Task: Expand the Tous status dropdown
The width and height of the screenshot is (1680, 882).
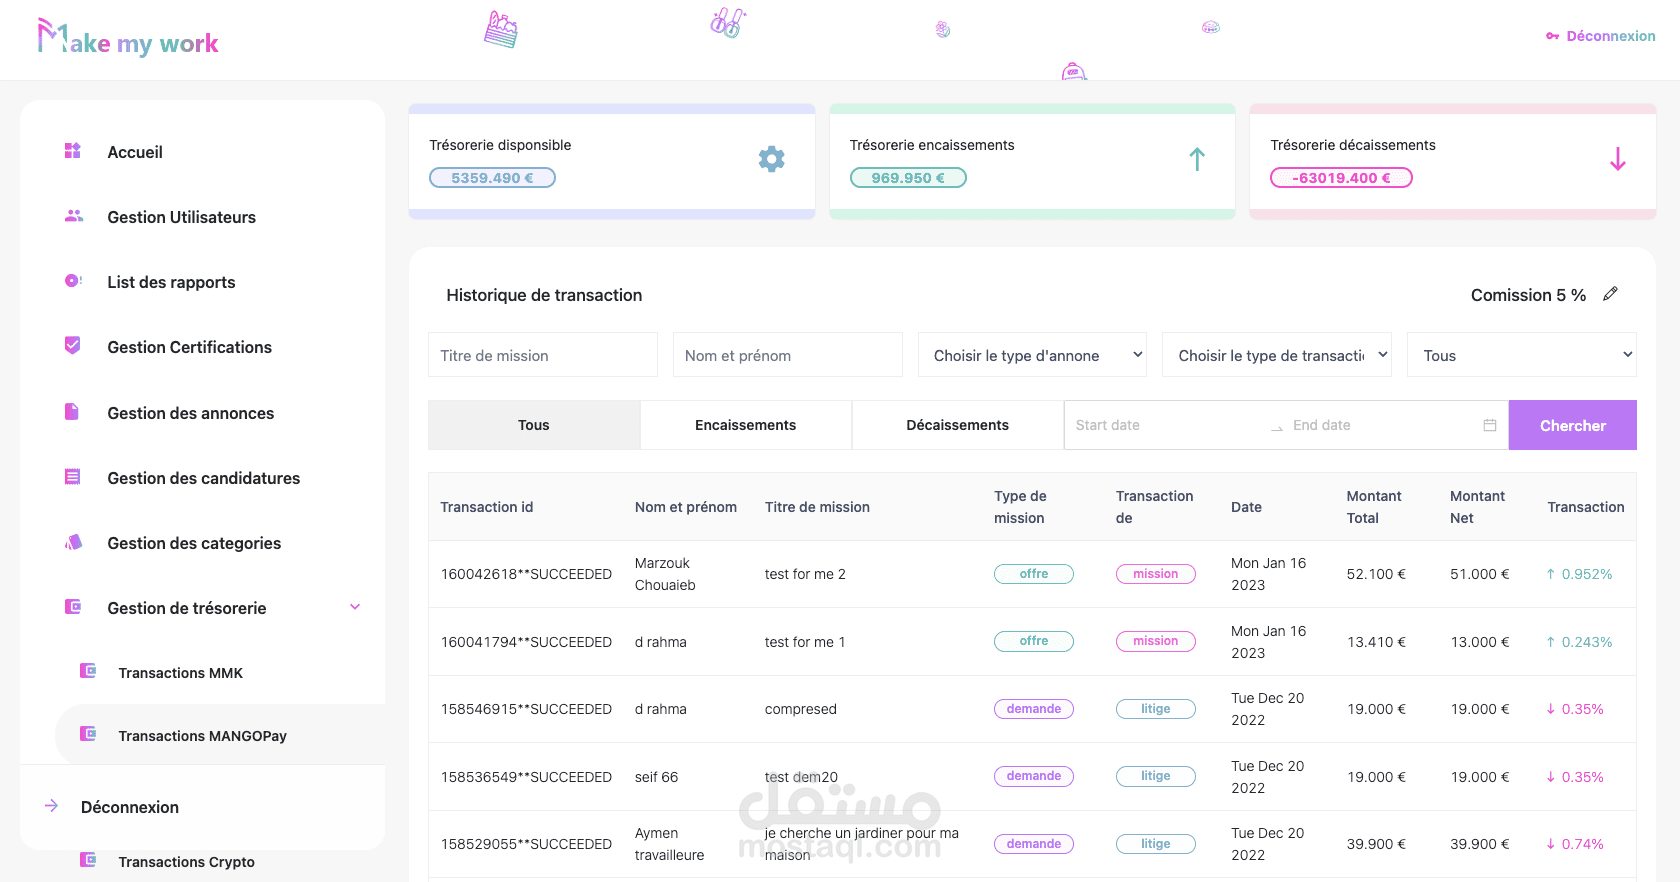Action: point(1521,355)
